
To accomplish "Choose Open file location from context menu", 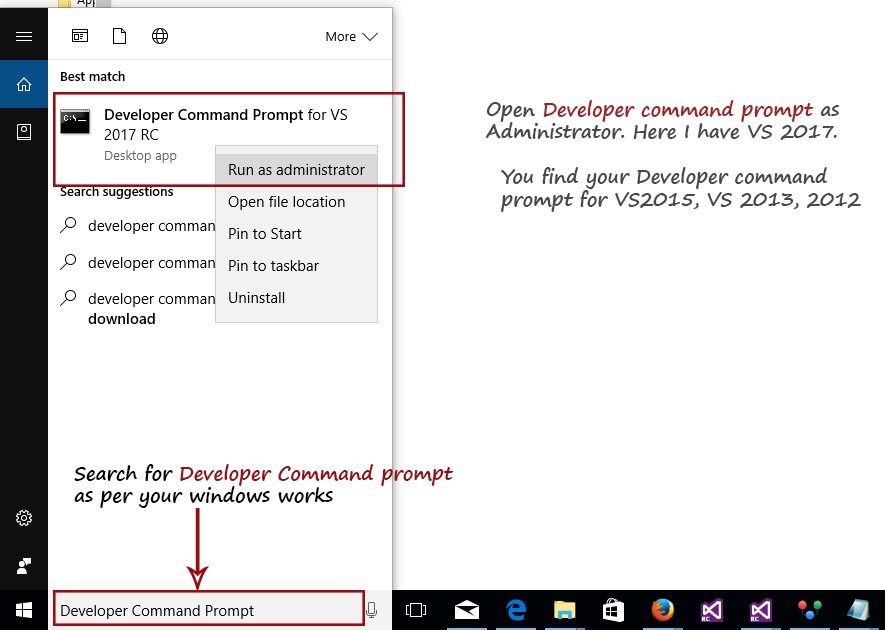I will [x=296, y=202].
